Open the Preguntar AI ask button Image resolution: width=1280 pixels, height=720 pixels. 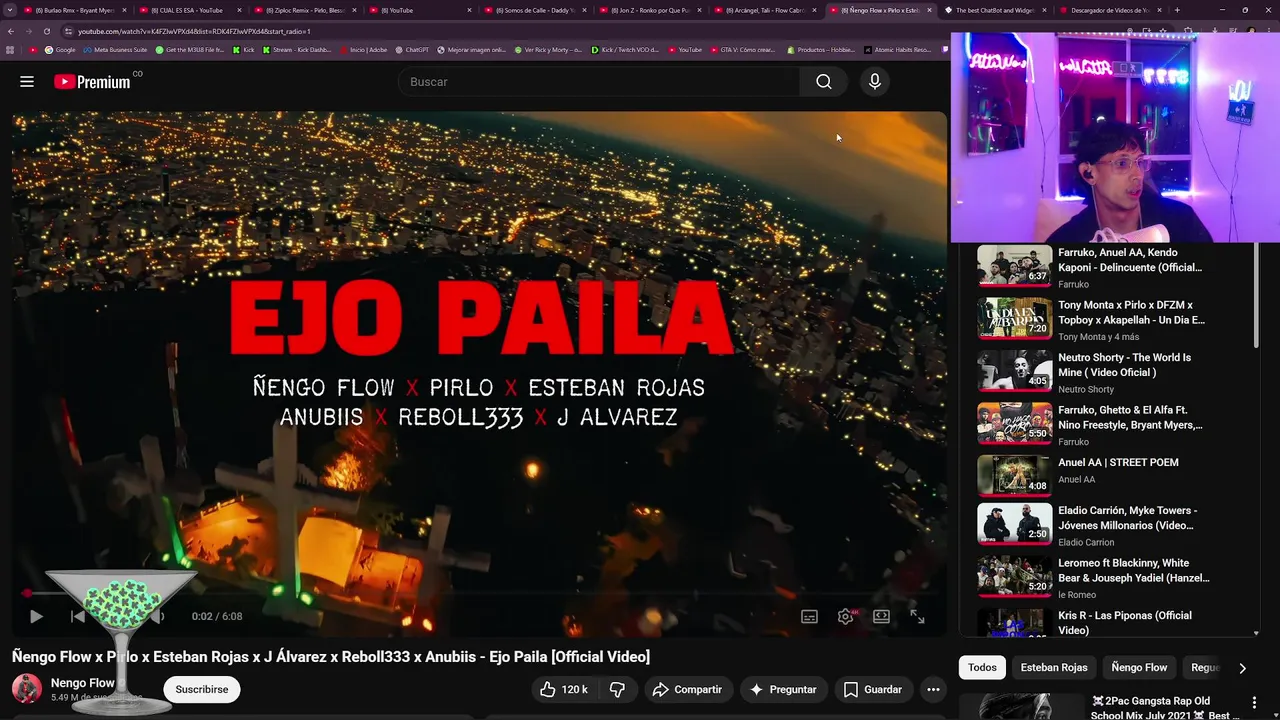click(783, 689)
